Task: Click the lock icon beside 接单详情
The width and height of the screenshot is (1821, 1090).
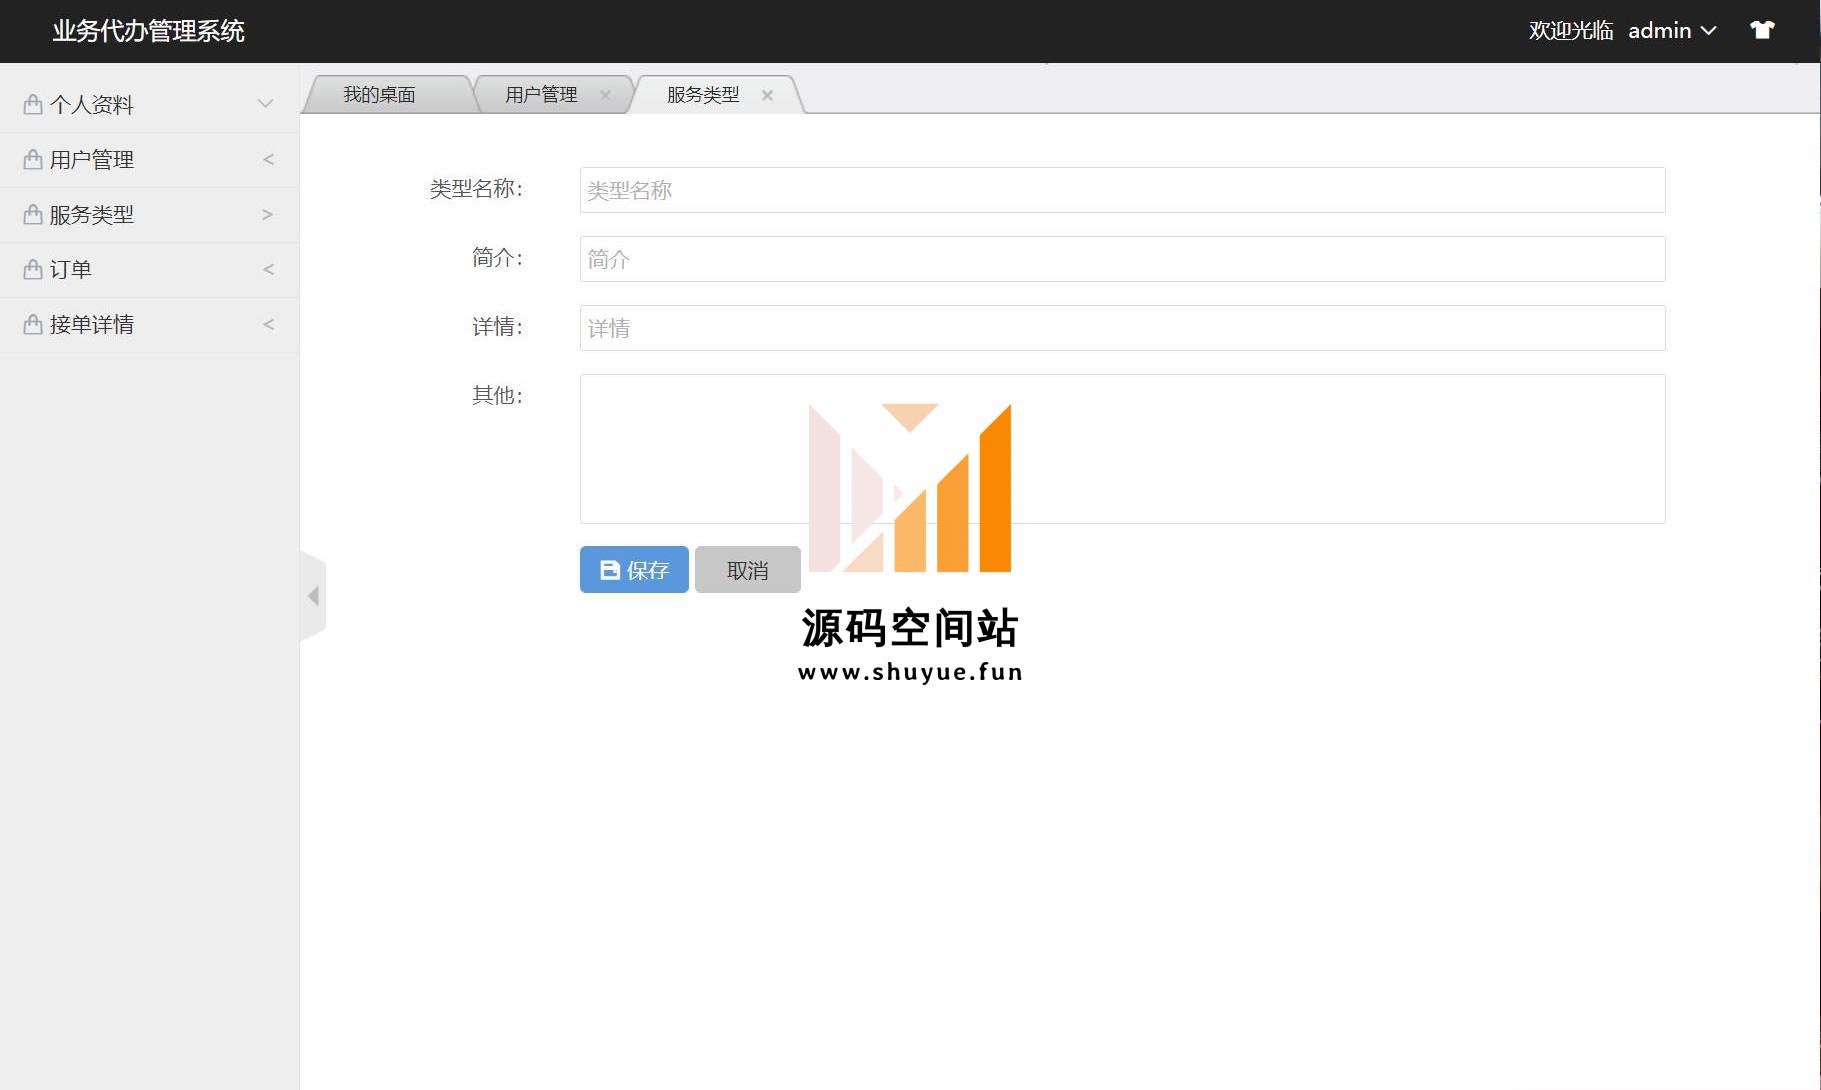Action: 33,325
